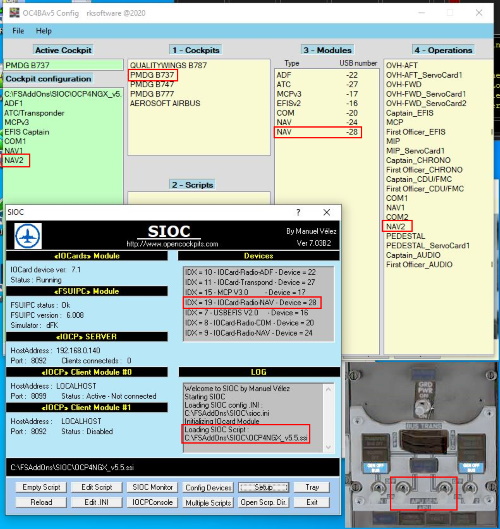
Task: Close the SIOC window
Action: [327, 212]
